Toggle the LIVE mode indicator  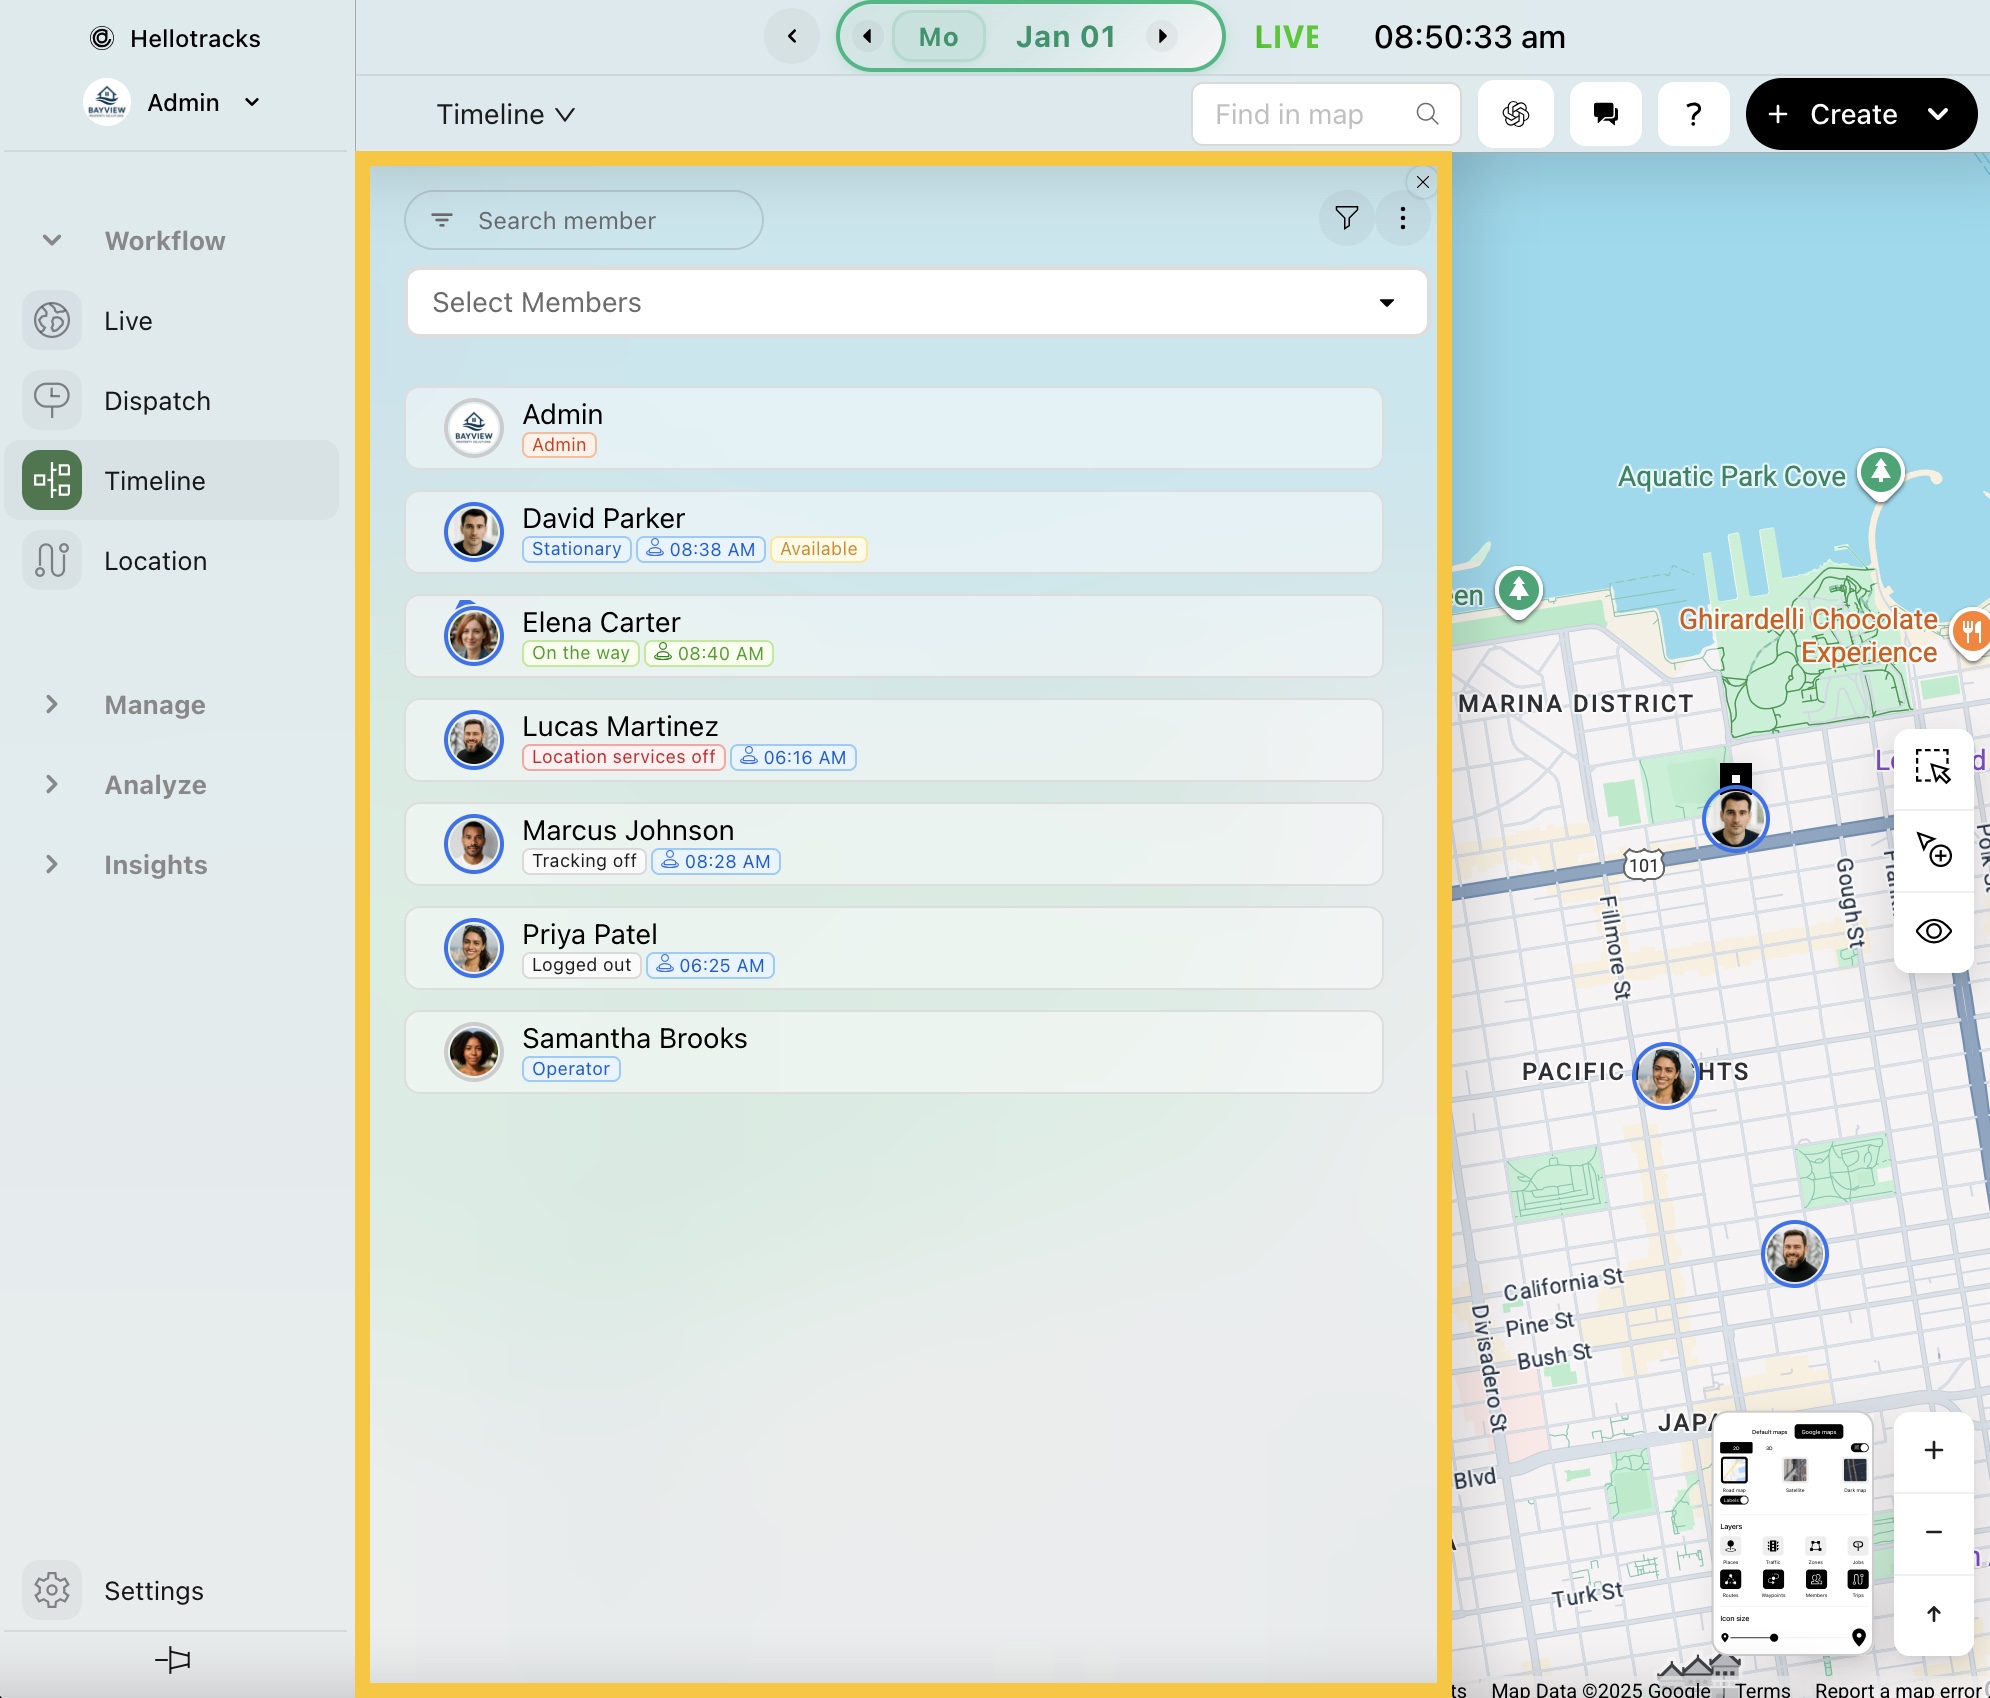coord(1286,37)
